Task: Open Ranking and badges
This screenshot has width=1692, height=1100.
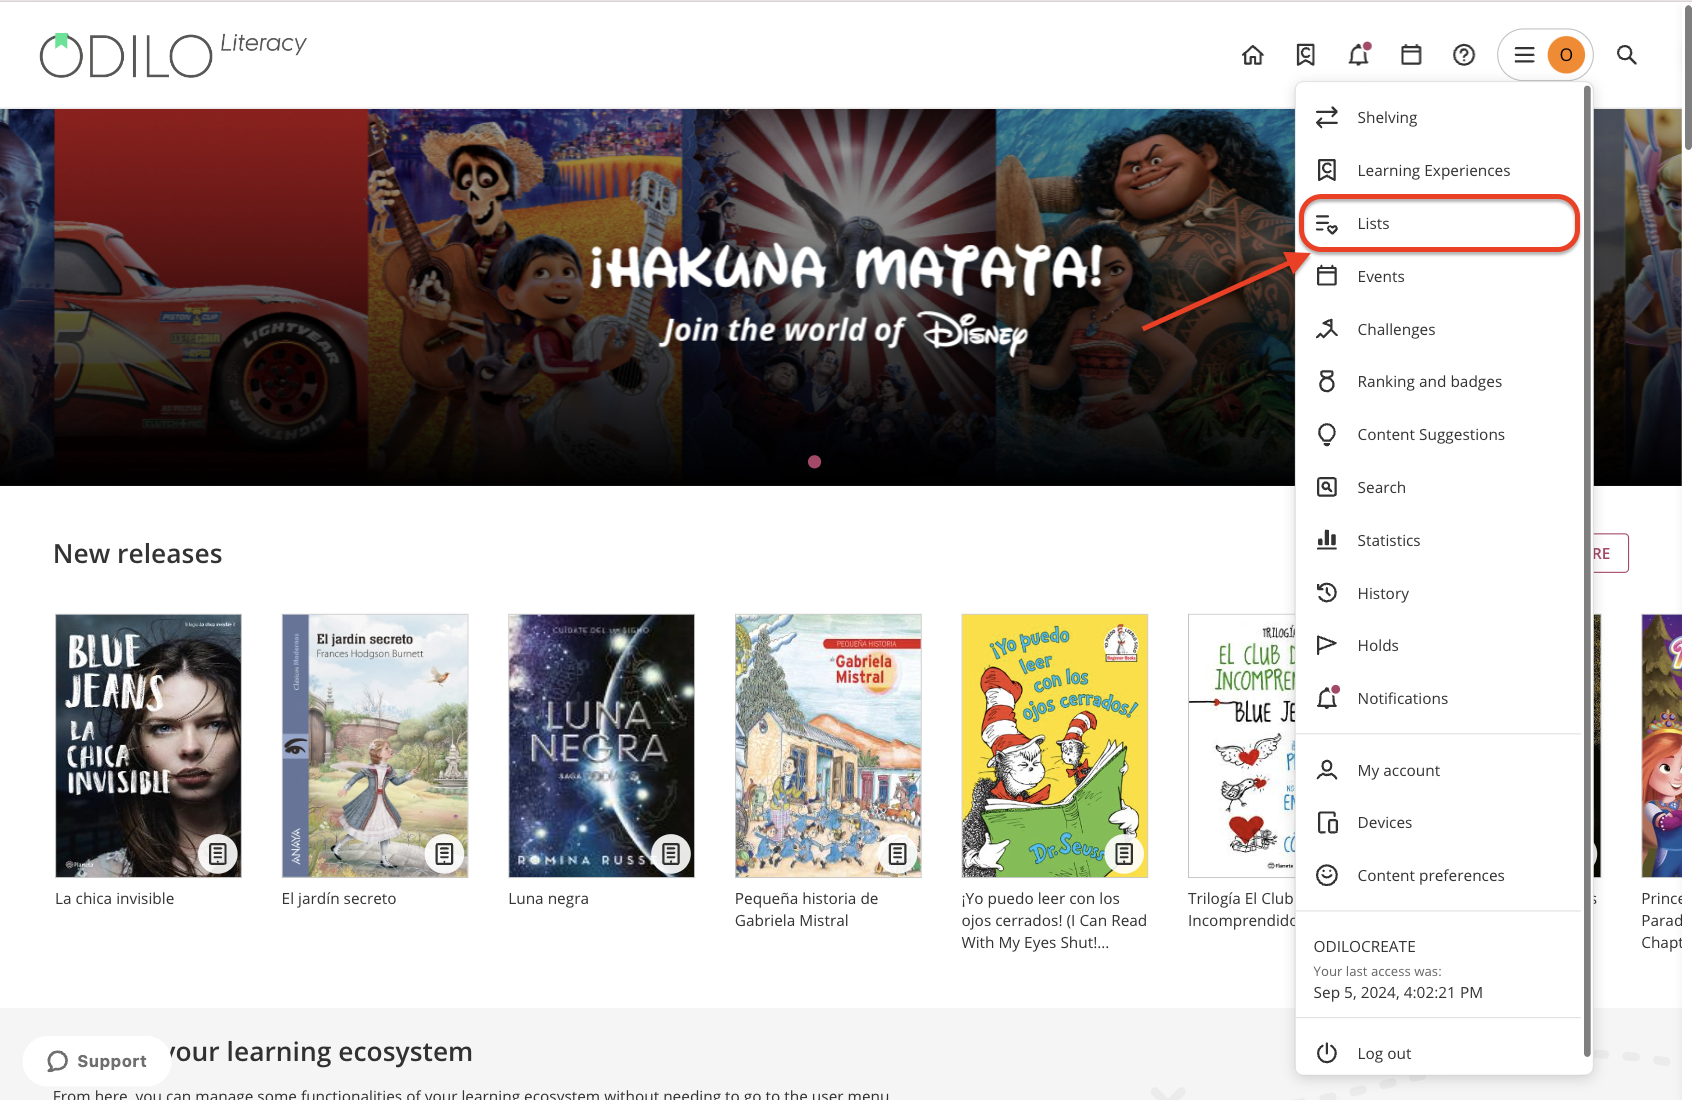Action: click(x=1440, y=381)
